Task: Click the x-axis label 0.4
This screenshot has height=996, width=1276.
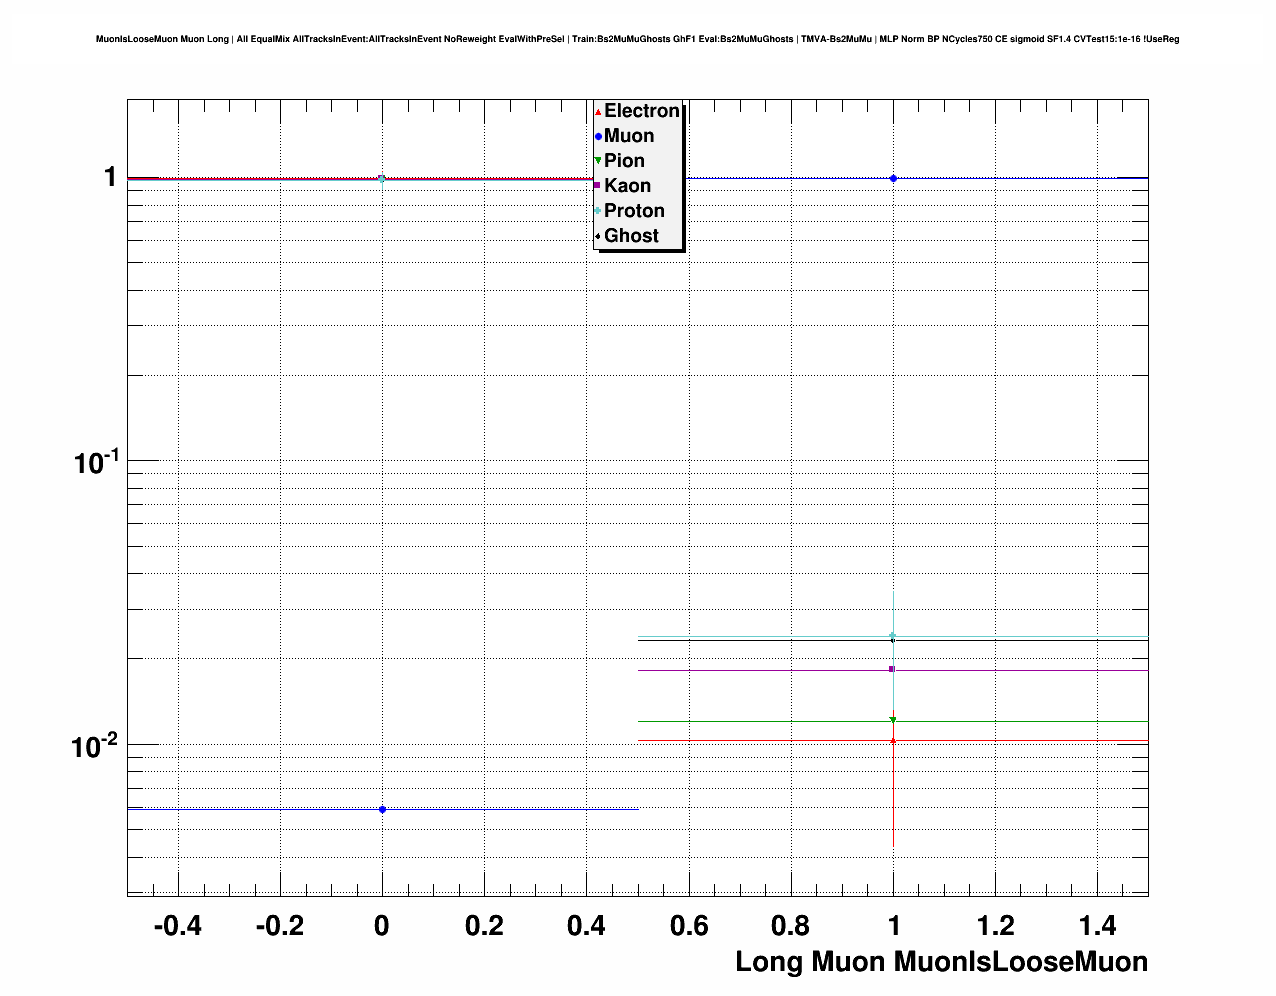Action: click(587, 926)
